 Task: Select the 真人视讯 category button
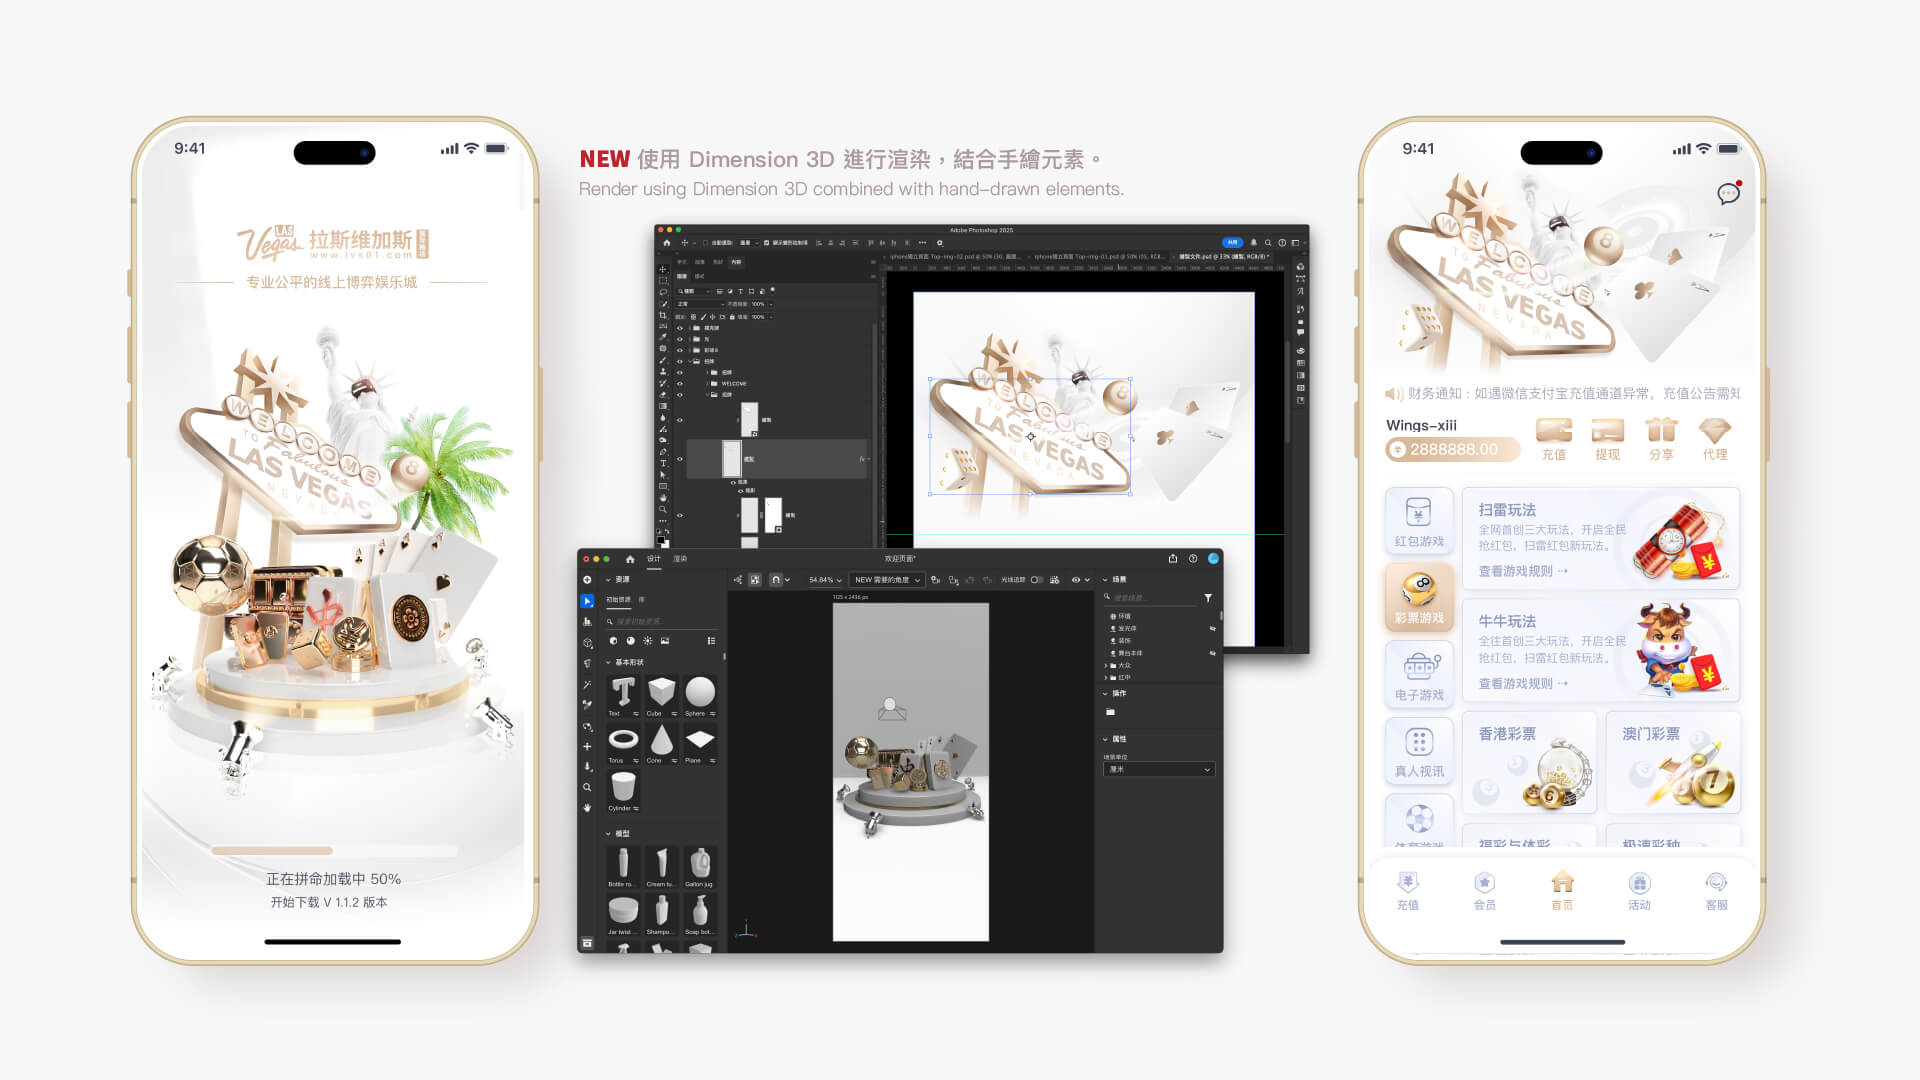[1419, 752]
